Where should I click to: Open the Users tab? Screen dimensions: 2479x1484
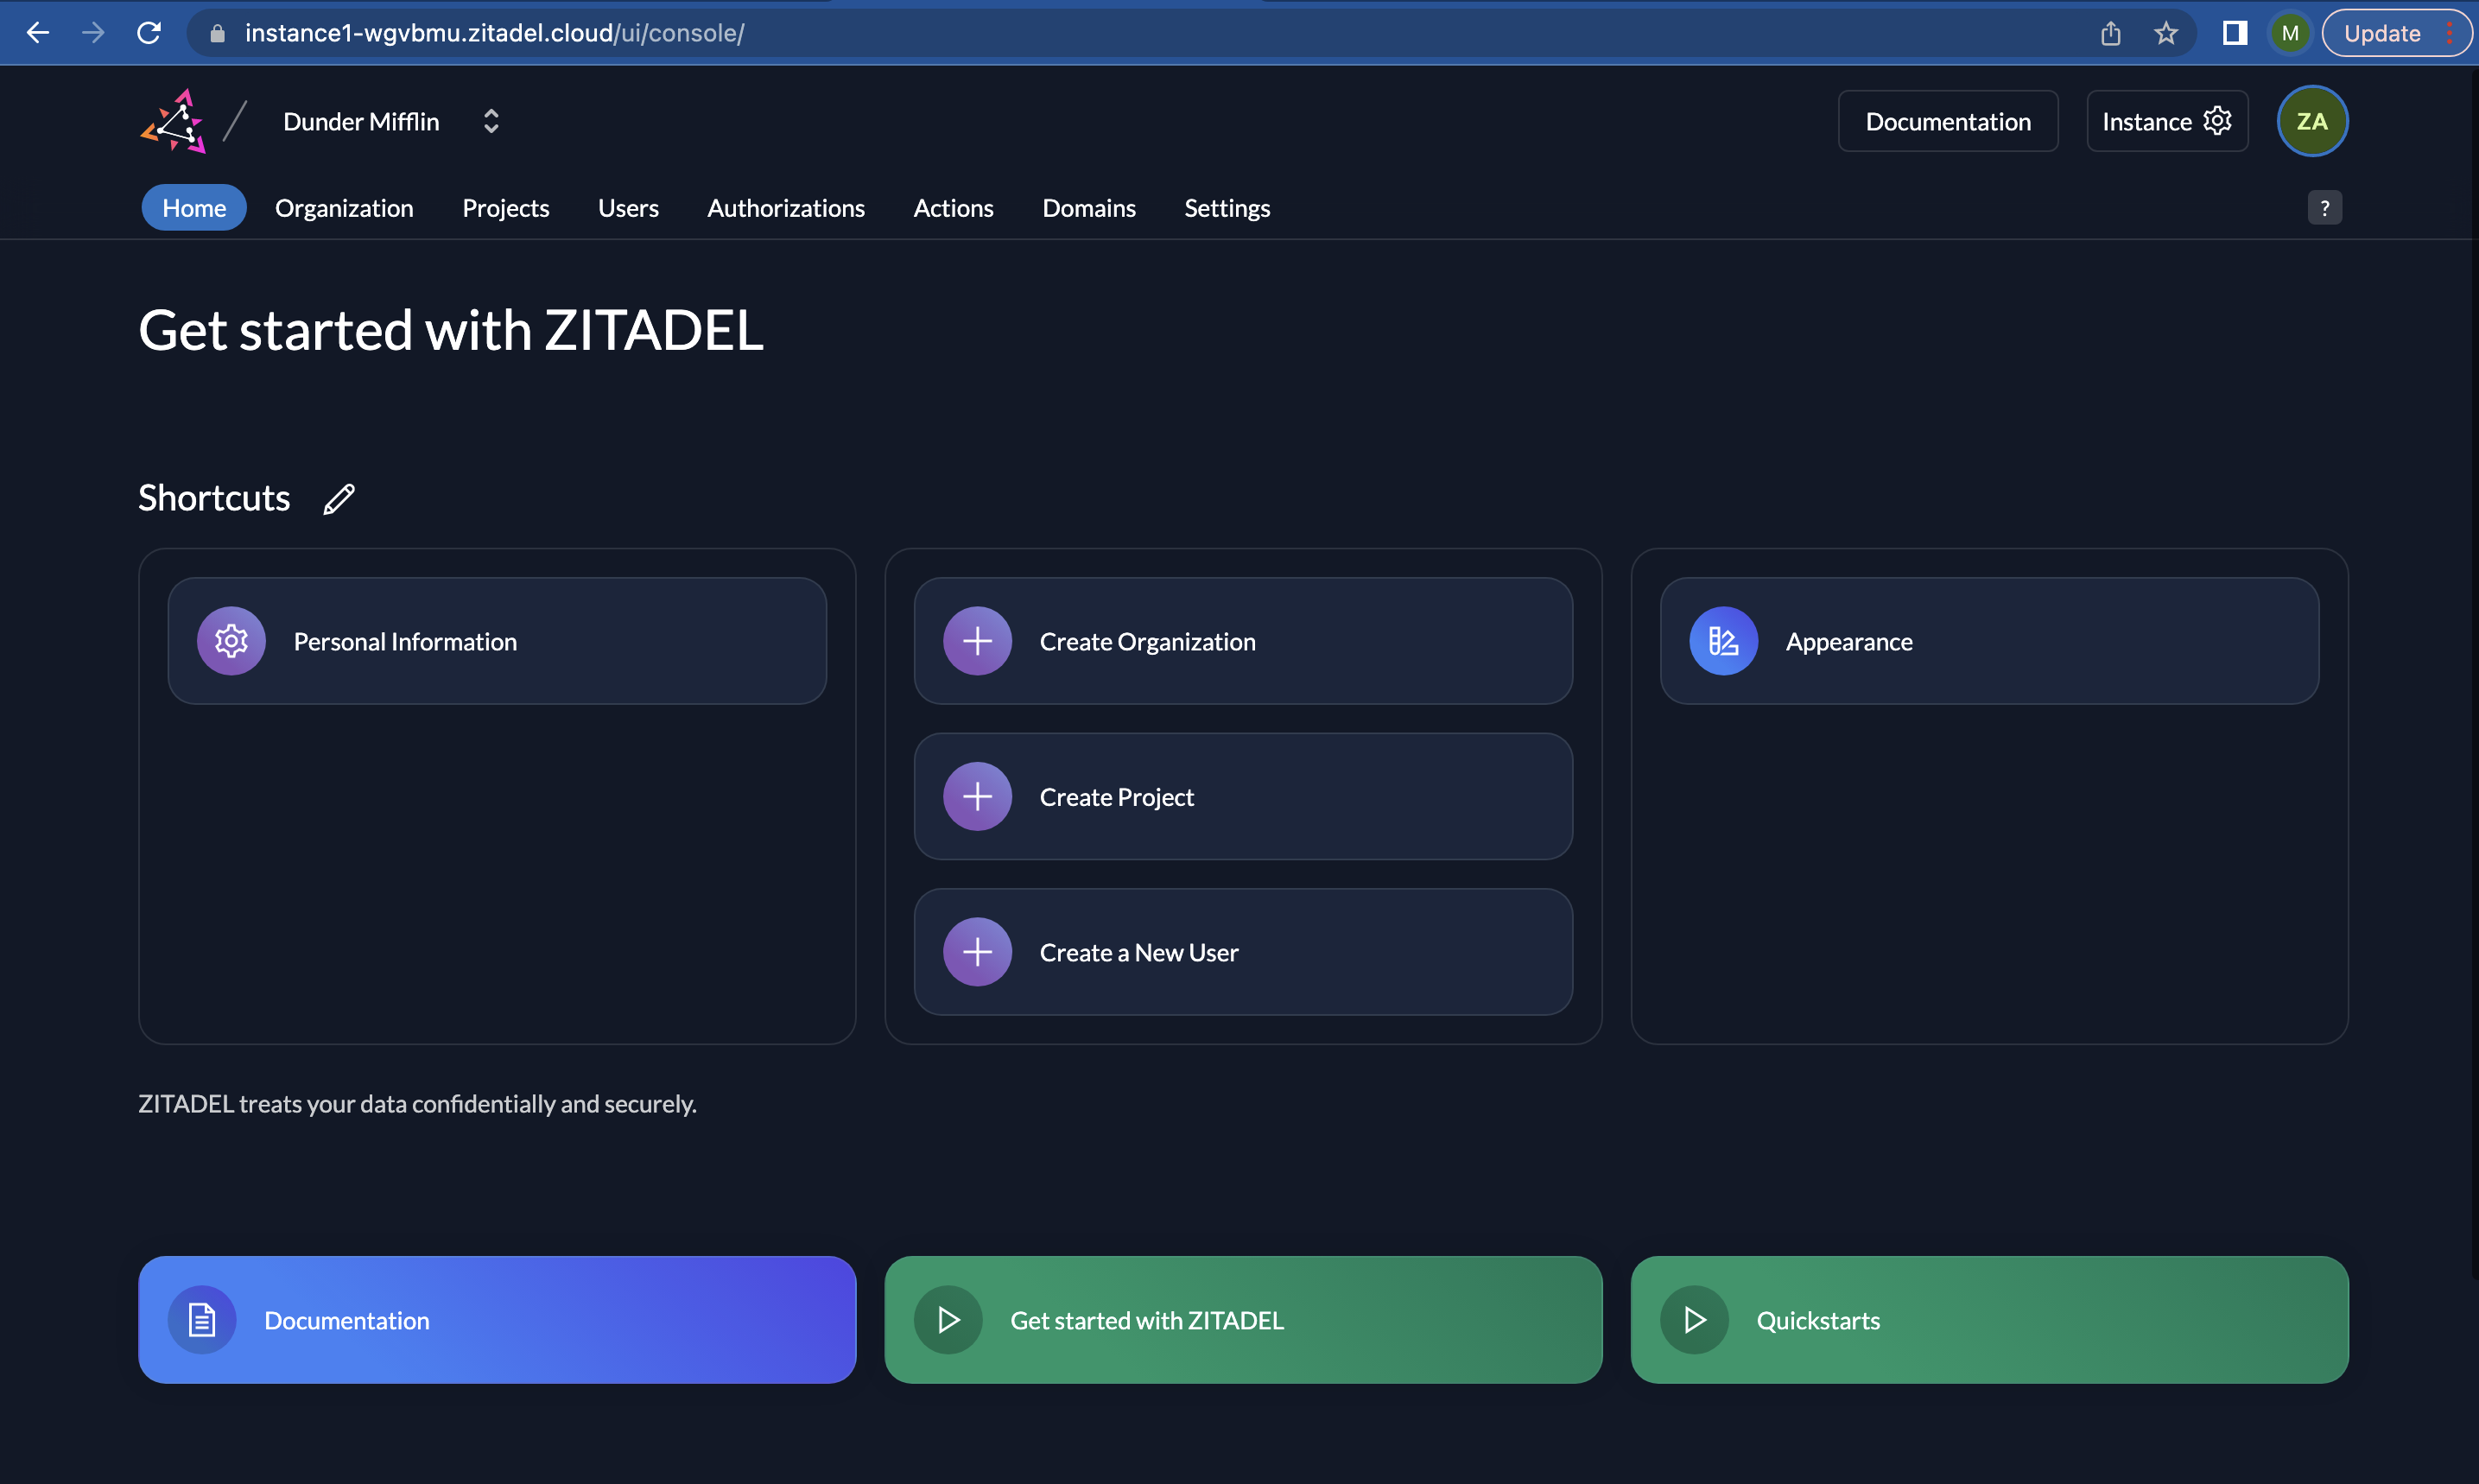click(628, 208)
